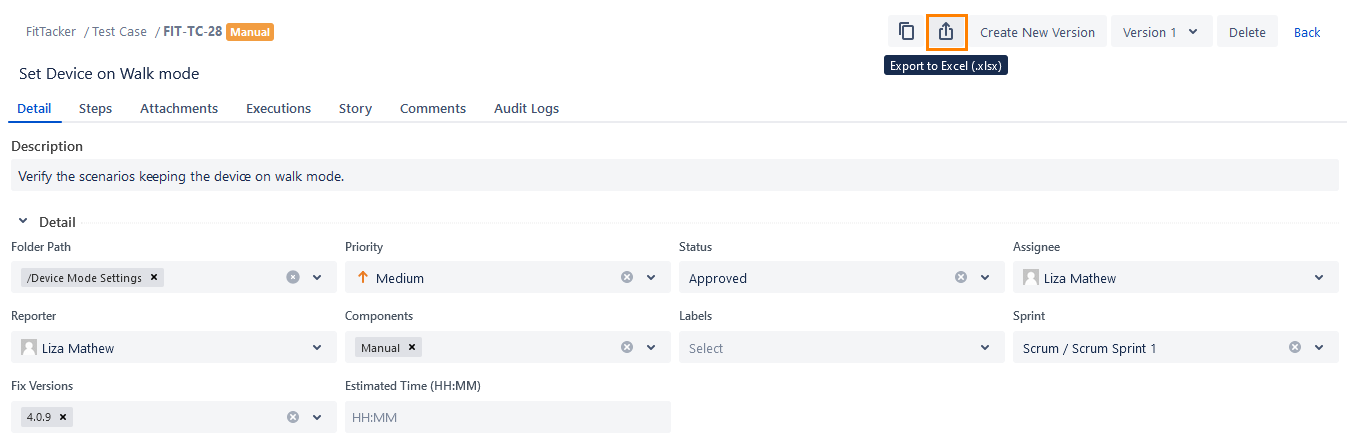Click the Labels Select field
This screenshot has height=446, width=1347.
coord(842,347)
